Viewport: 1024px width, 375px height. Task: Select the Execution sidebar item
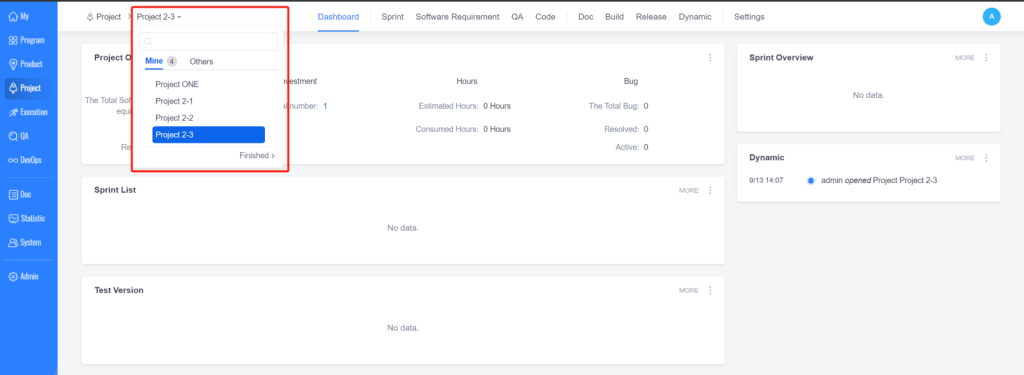click(29, 112)
